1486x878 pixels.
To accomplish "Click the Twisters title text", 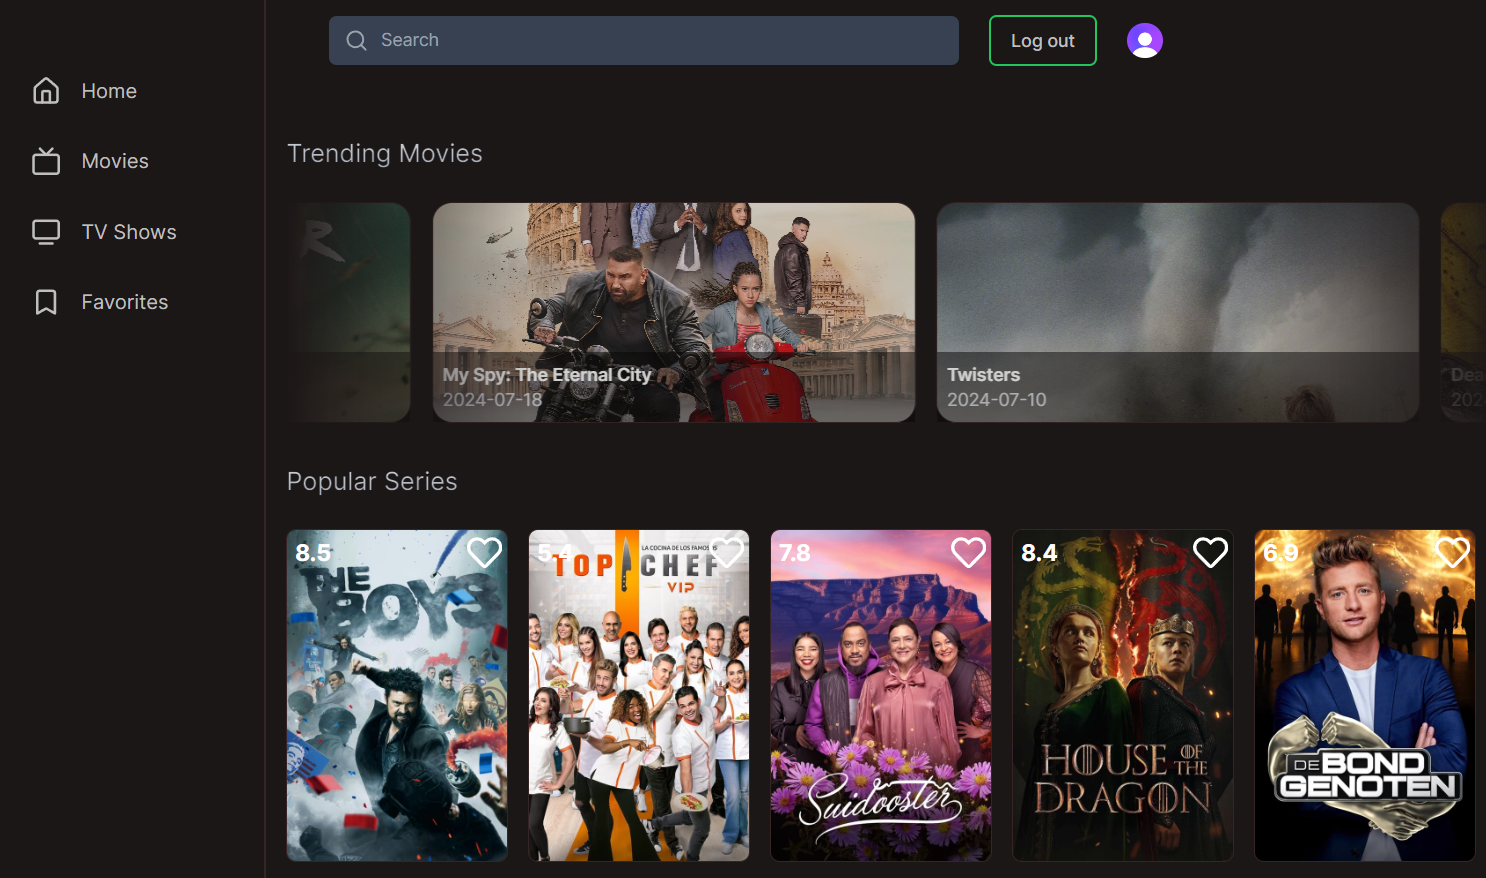I will [x=984, y=375].
